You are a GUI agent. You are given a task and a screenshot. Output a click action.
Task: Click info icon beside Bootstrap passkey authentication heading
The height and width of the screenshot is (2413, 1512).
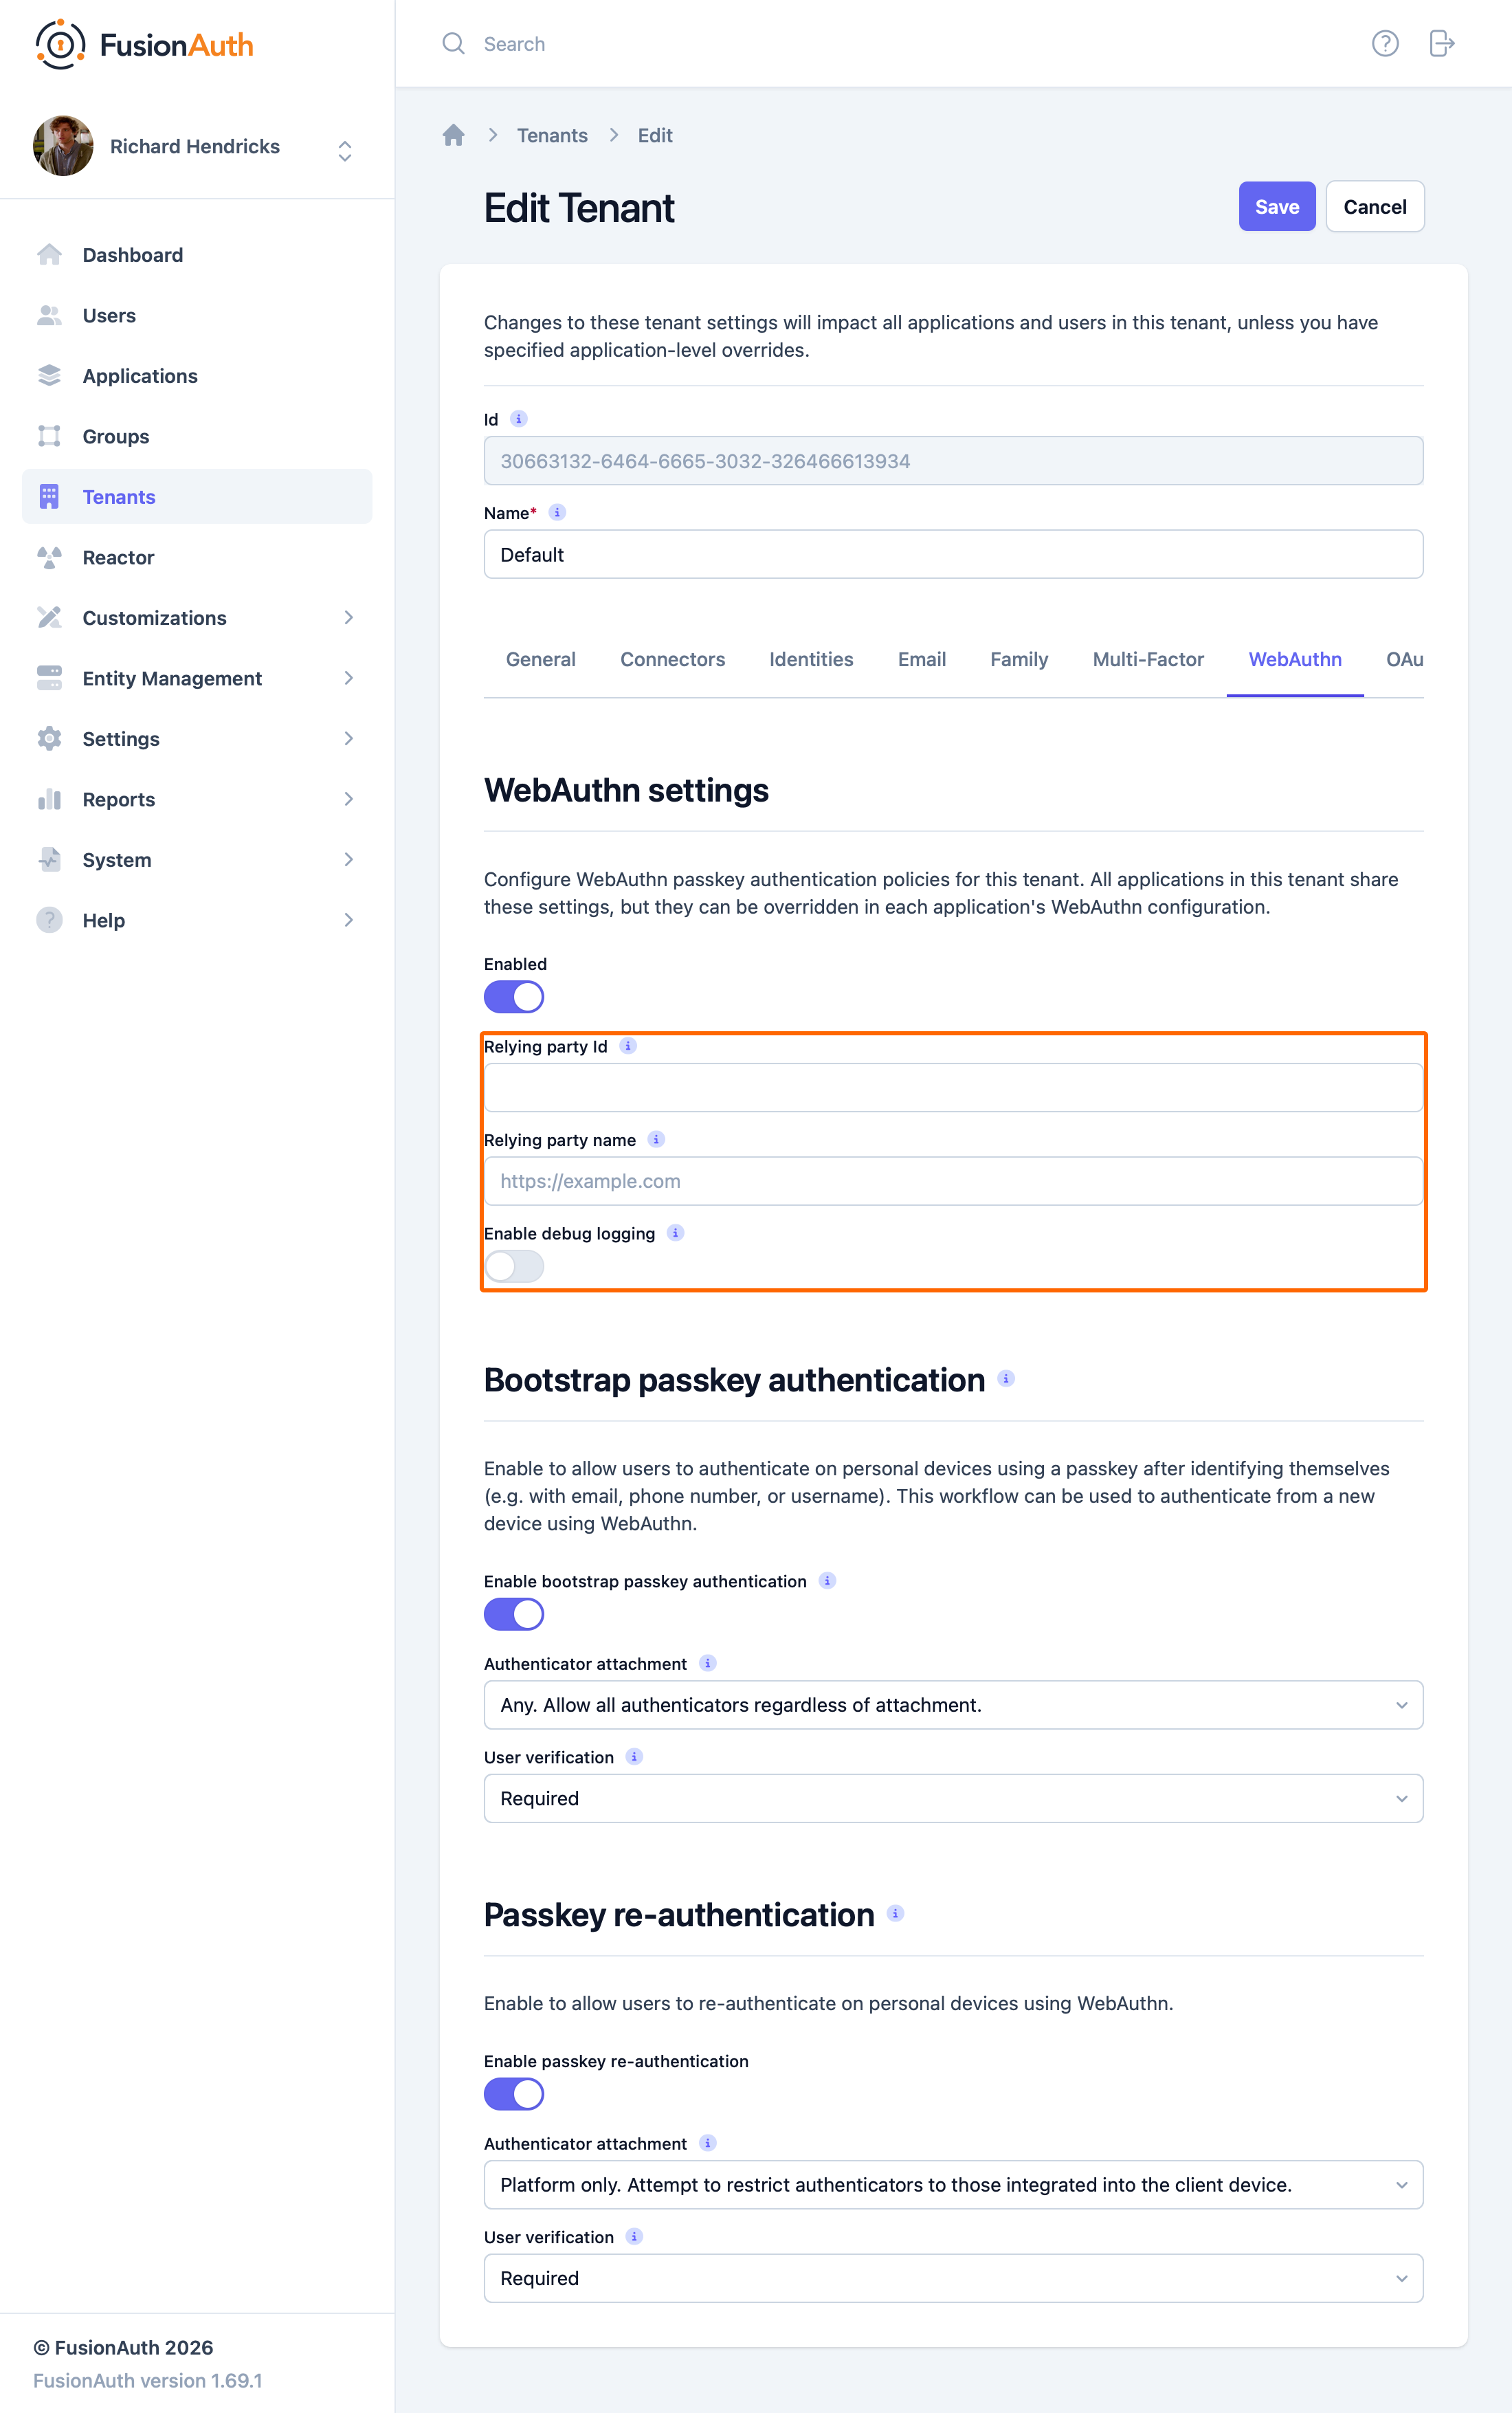(1006, 1379)
